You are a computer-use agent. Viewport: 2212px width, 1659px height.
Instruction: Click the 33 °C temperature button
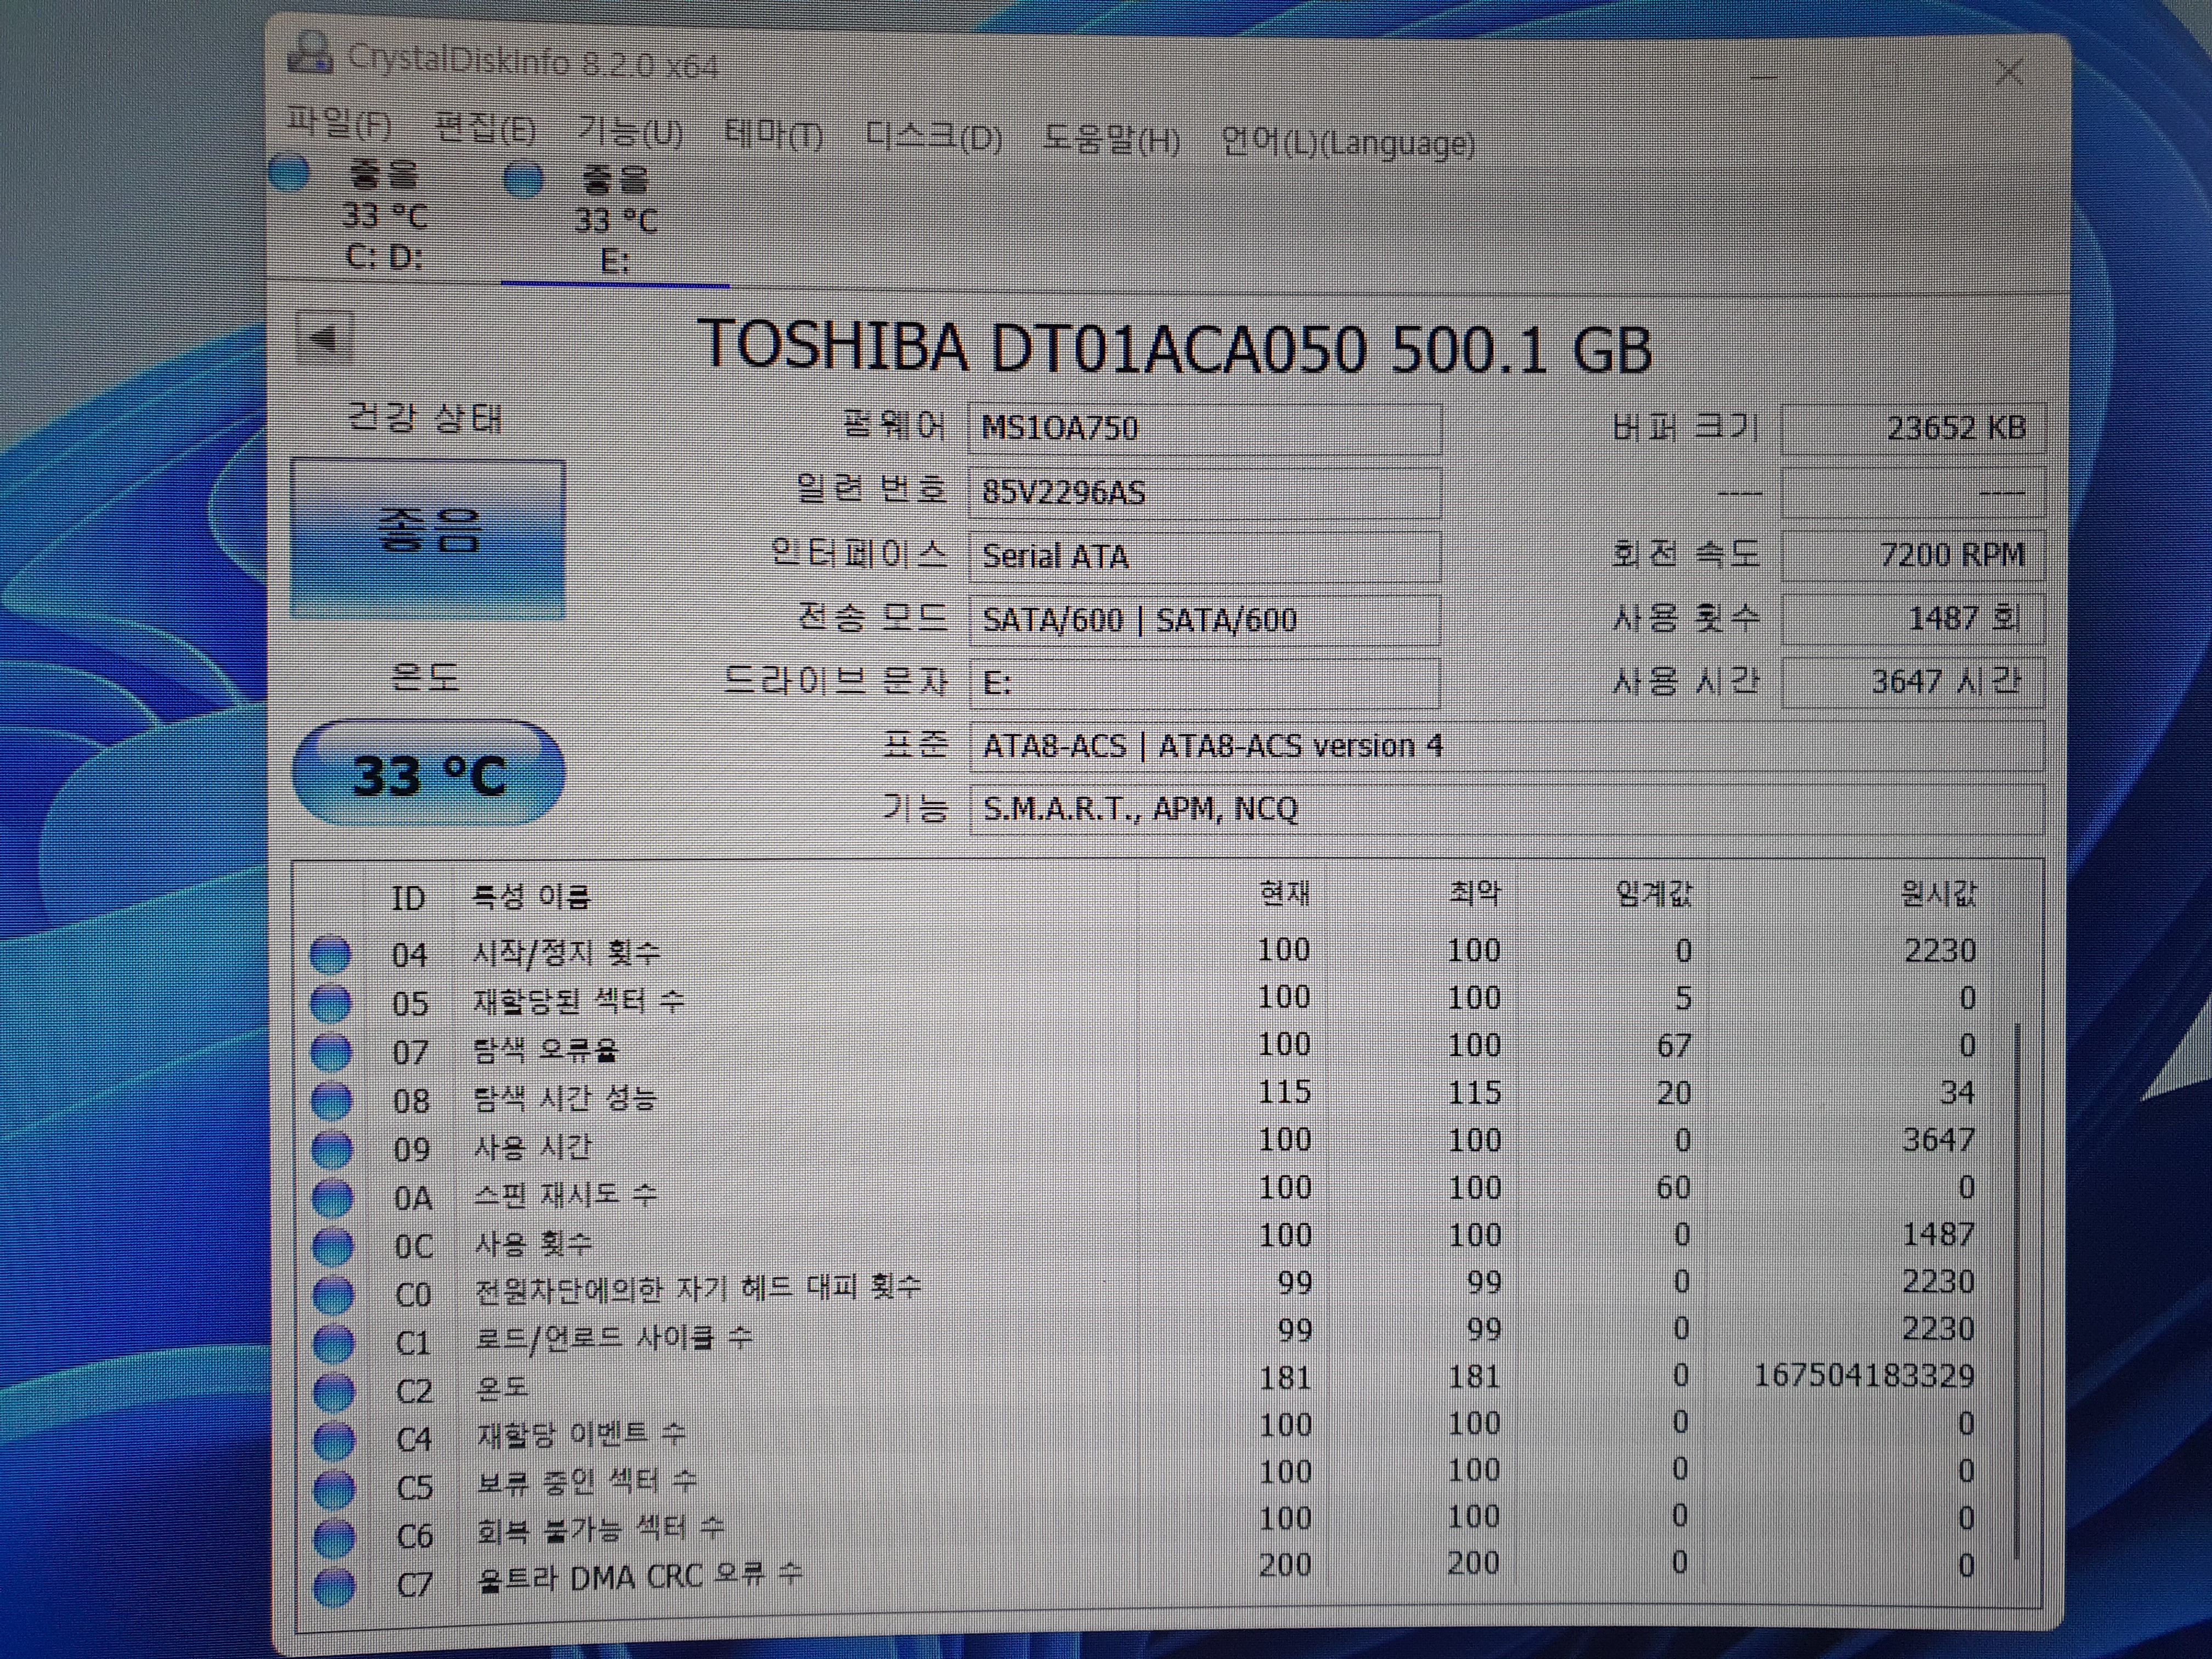pyautogui.click(x=428, y=774)
